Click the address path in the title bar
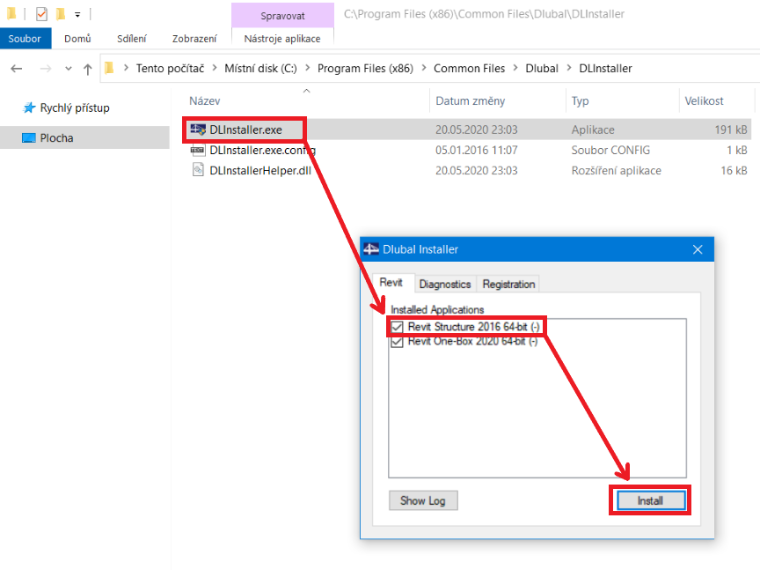 coord(484,14)
